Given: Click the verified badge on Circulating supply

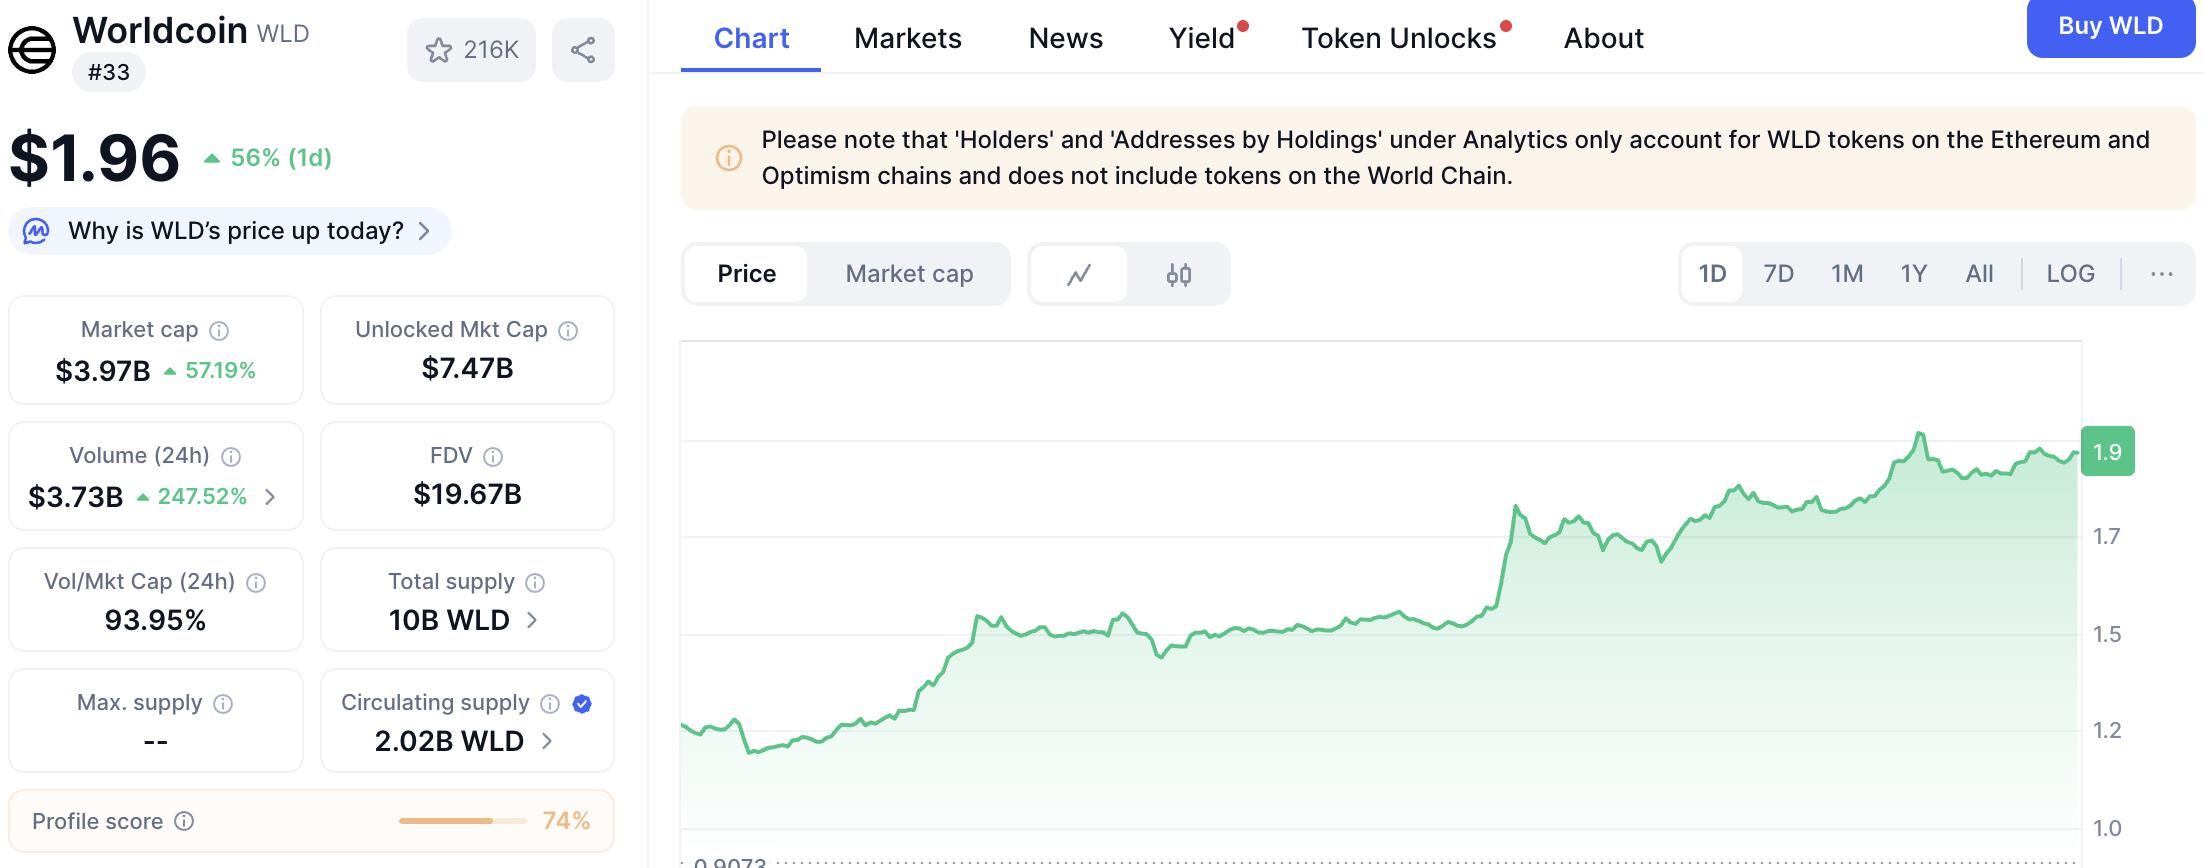Looking at the screenshot, I should click(x=581, y=704).
